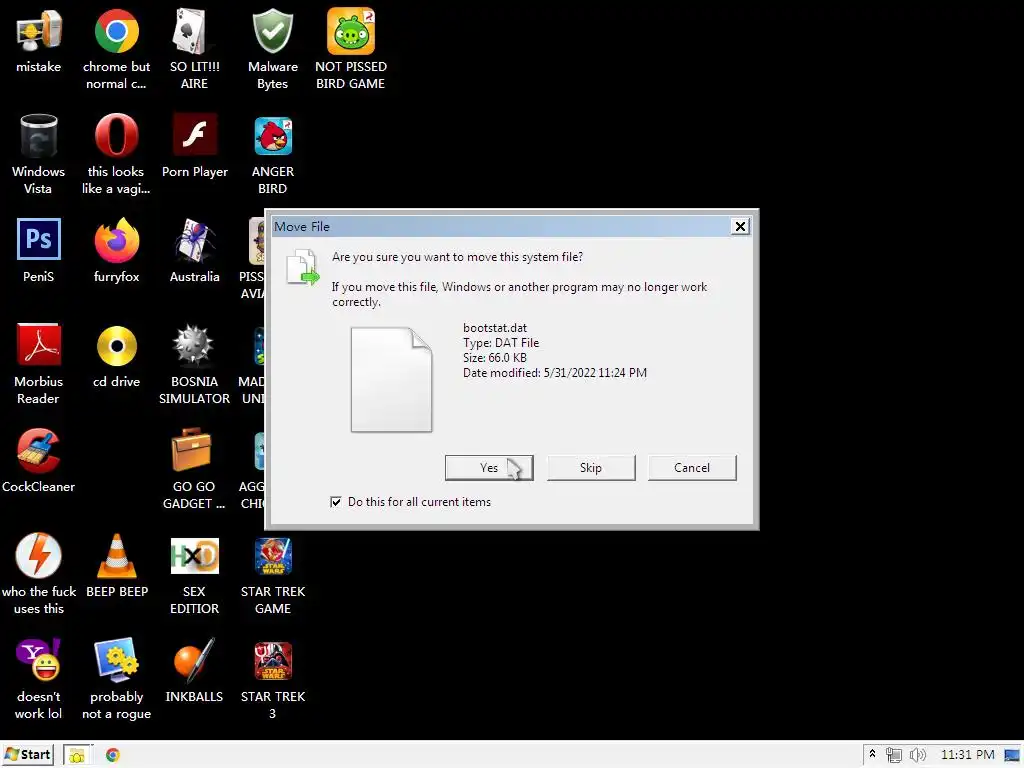Viewport: 1024px width, 768px height.
Task: Click the bootstat.dat file thumbnail
Action: [391, 379]
